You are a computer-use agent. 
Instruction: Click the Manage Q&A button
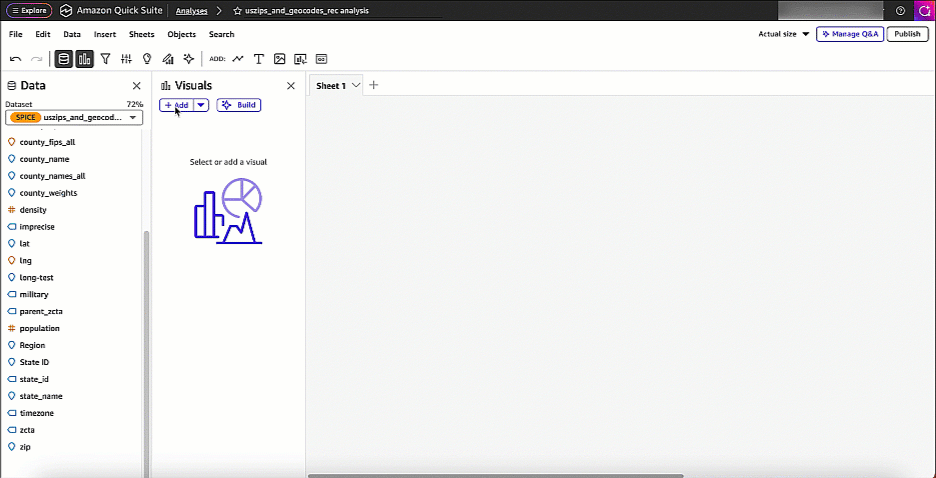(x=849, y=34)
